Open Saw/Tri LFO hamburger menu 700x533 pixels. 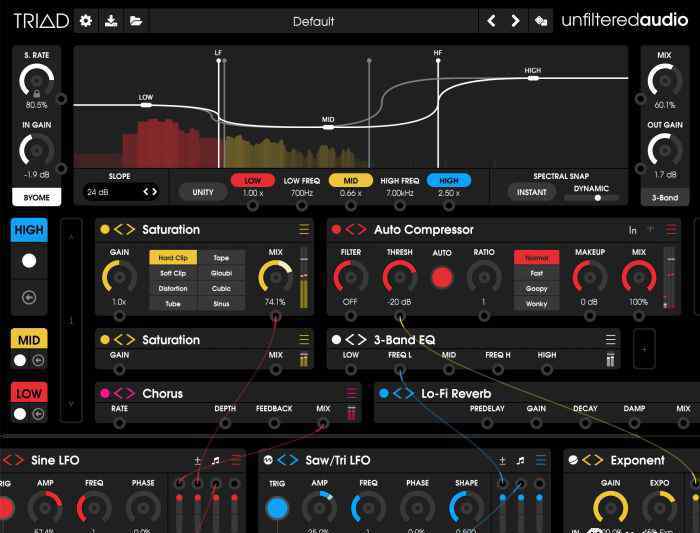[540, 460]
